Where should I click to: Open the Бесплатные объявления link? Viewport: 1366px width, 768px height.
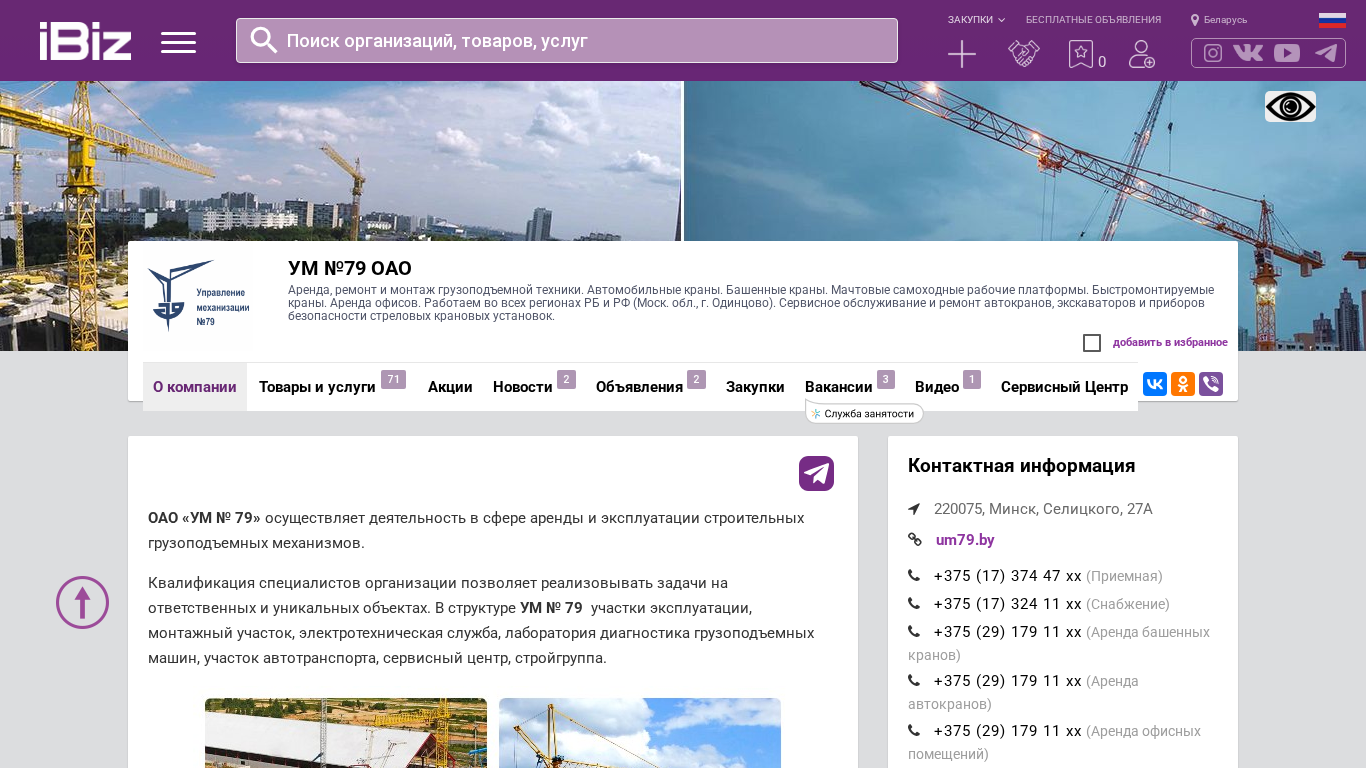tap(1093, 20)
